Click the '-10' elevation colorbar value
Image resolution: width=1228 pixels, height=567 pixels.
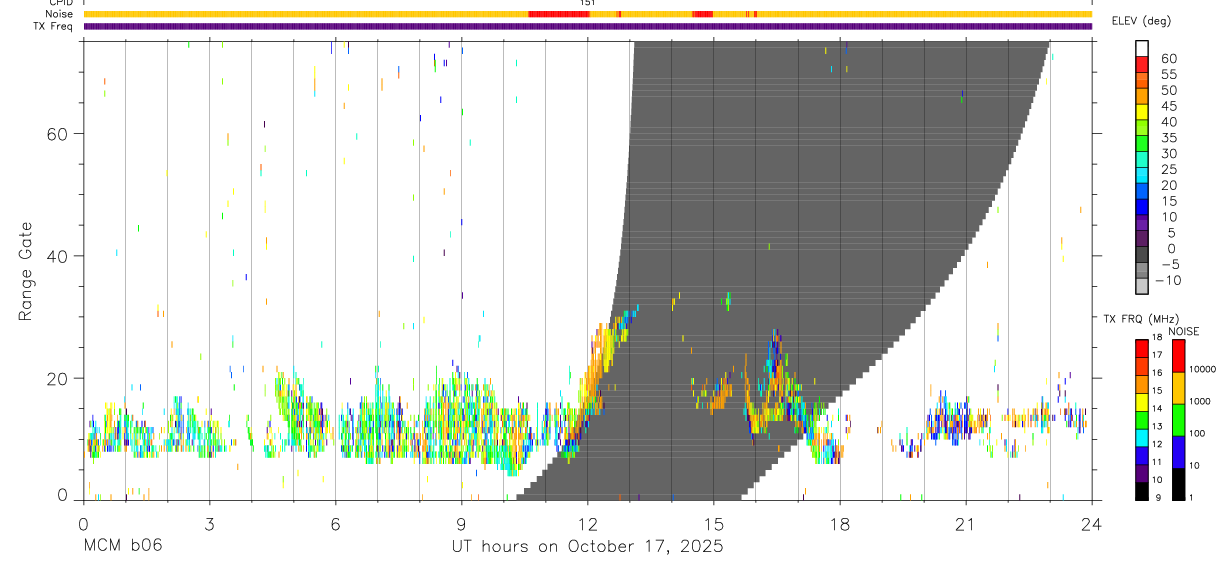coord(1167,281)
